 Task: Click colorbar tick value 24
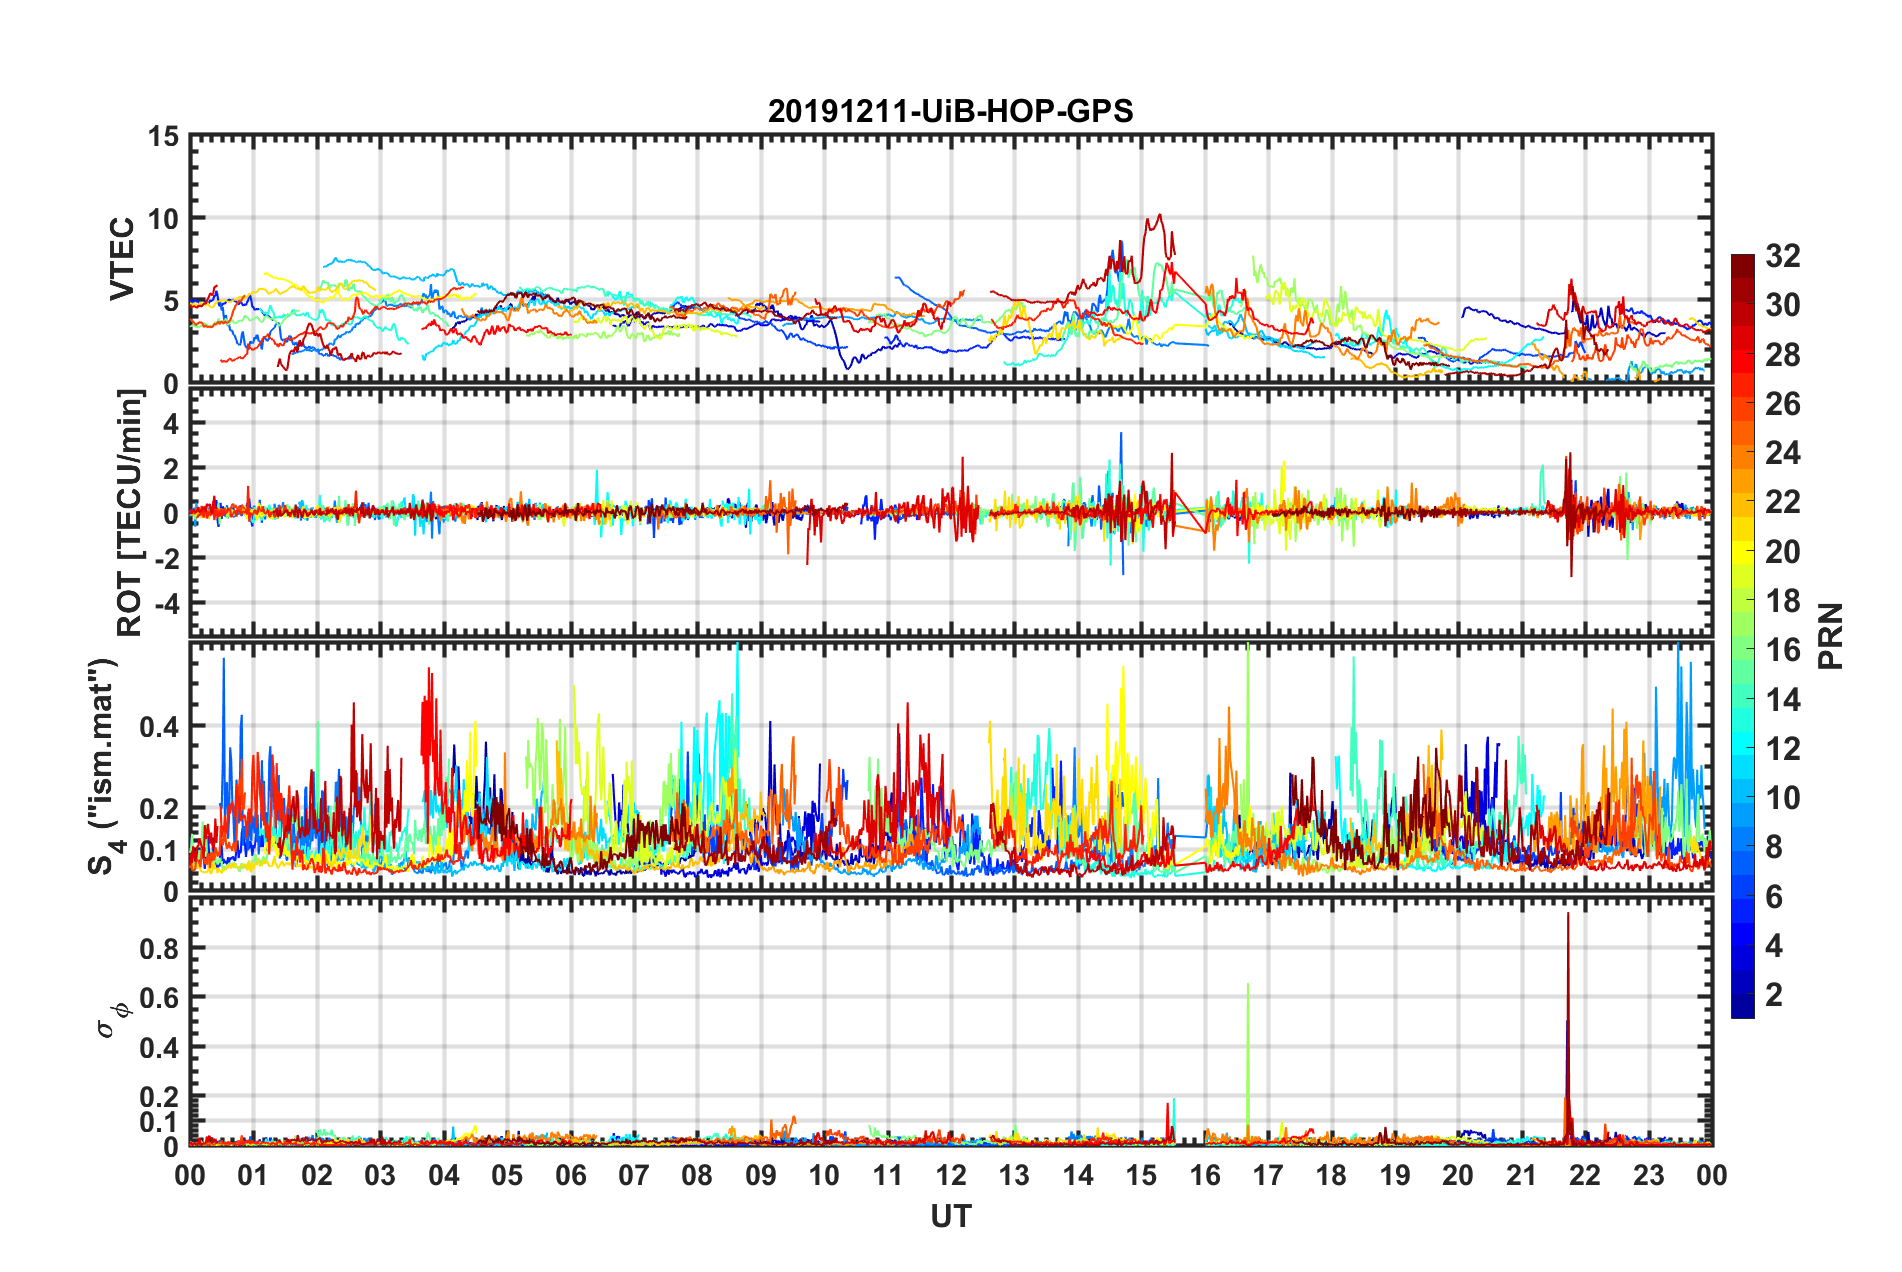pos(1782,453)
